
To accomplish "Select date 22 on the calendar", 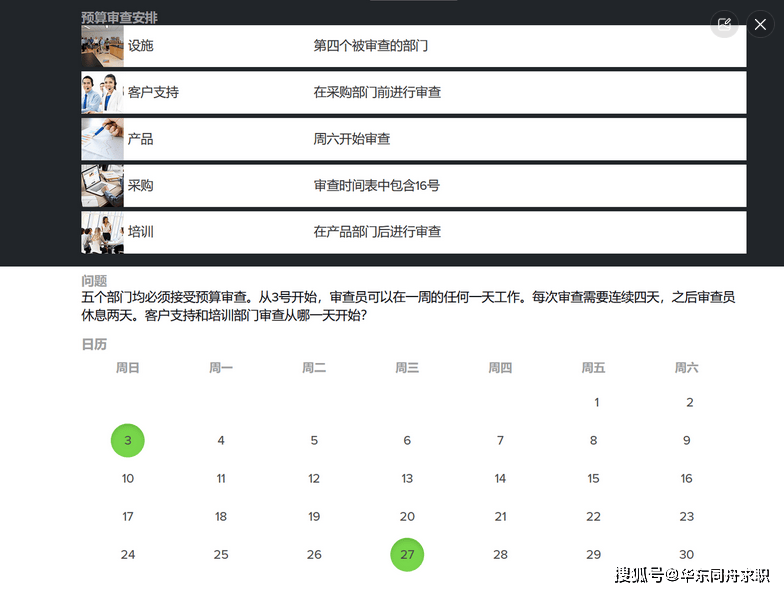I will (594, 516).
